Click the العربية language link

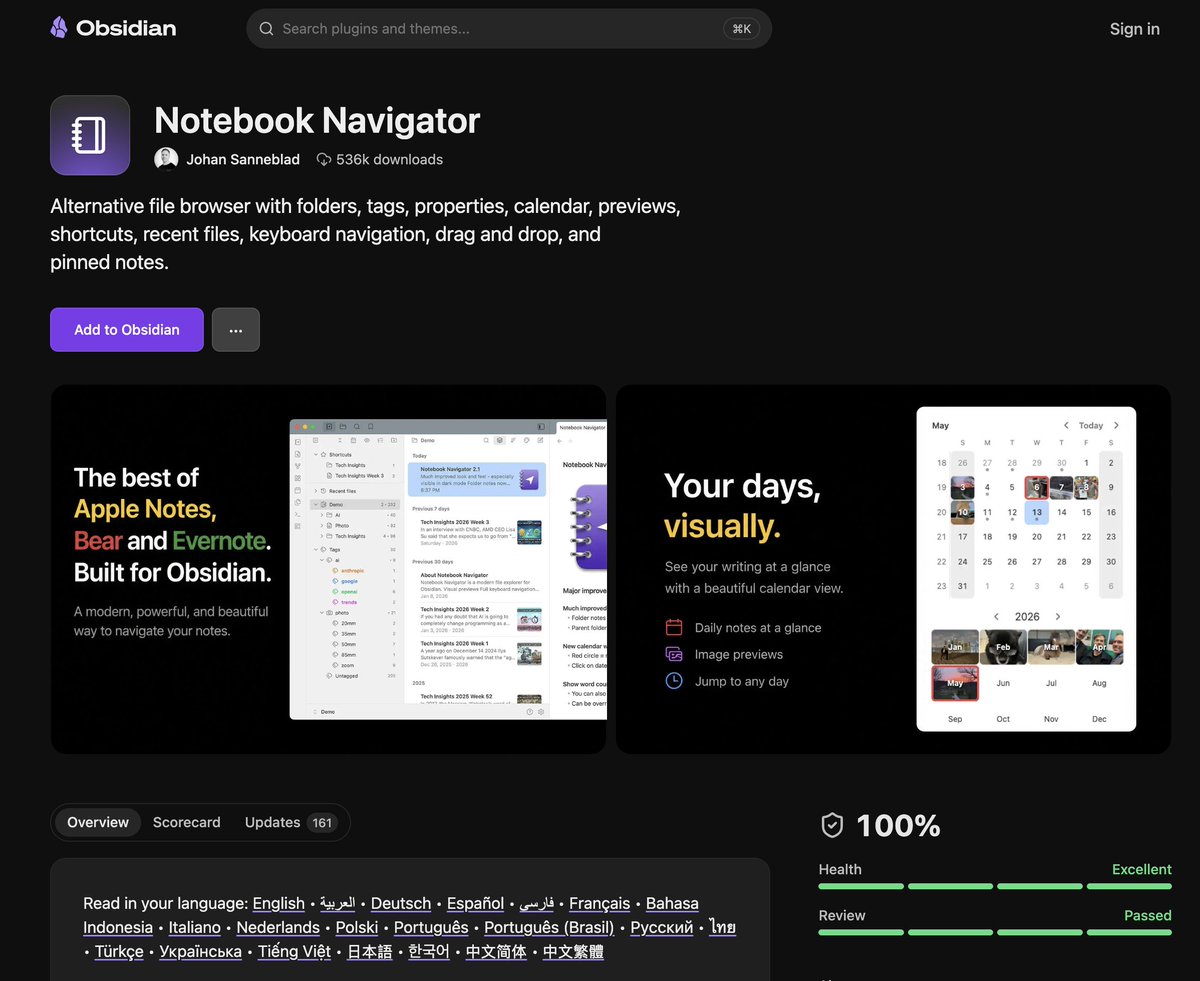click(x=338, y=903)
